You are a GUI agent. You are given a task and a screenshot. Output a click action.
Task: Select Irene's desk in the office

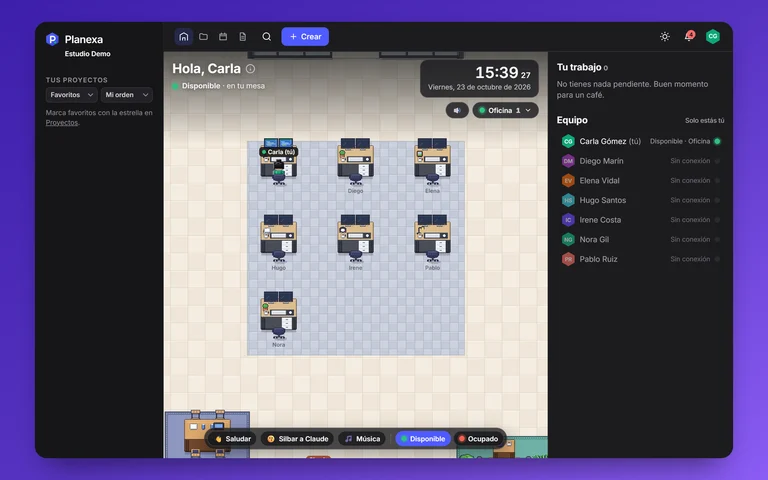pos(356,239)
